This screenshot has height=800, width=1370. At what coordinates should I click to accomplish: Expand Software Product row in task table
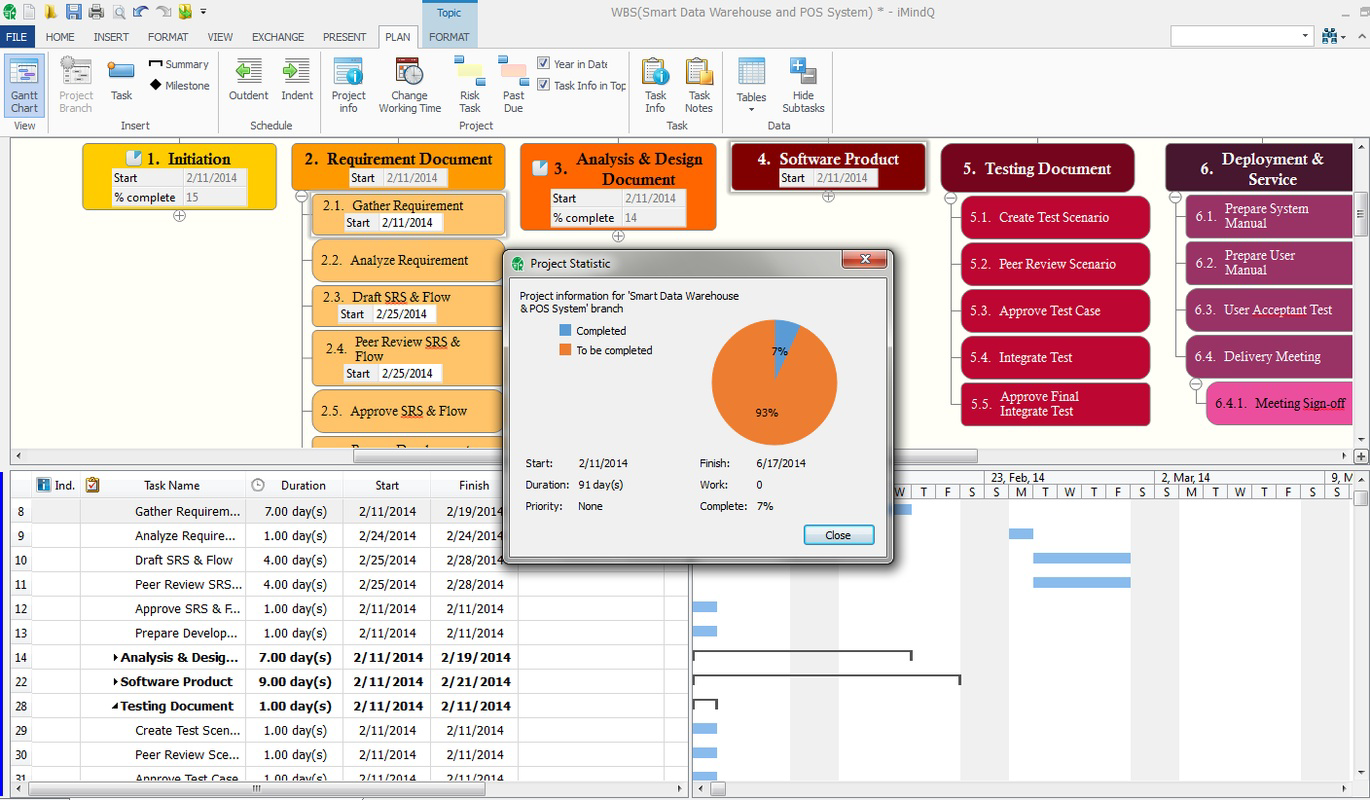click(x=116, y=681)
